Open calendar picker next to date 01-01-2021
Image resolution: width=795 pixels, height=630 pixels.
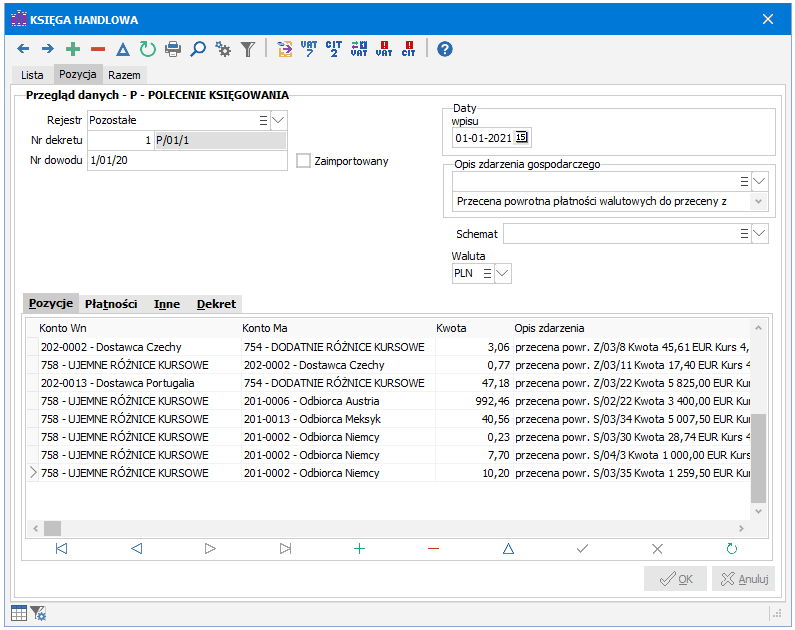(522, 137)
